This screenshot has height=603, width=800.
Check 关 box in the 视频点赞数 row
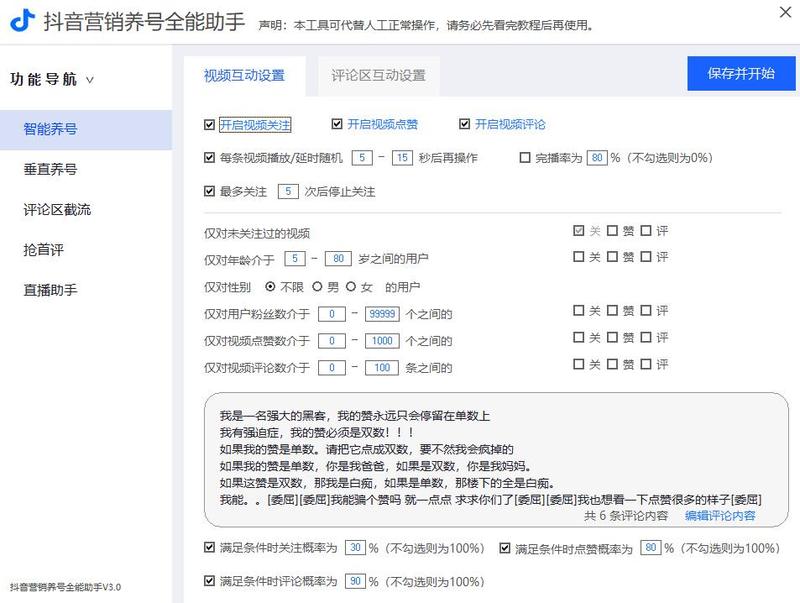(579, 337)
